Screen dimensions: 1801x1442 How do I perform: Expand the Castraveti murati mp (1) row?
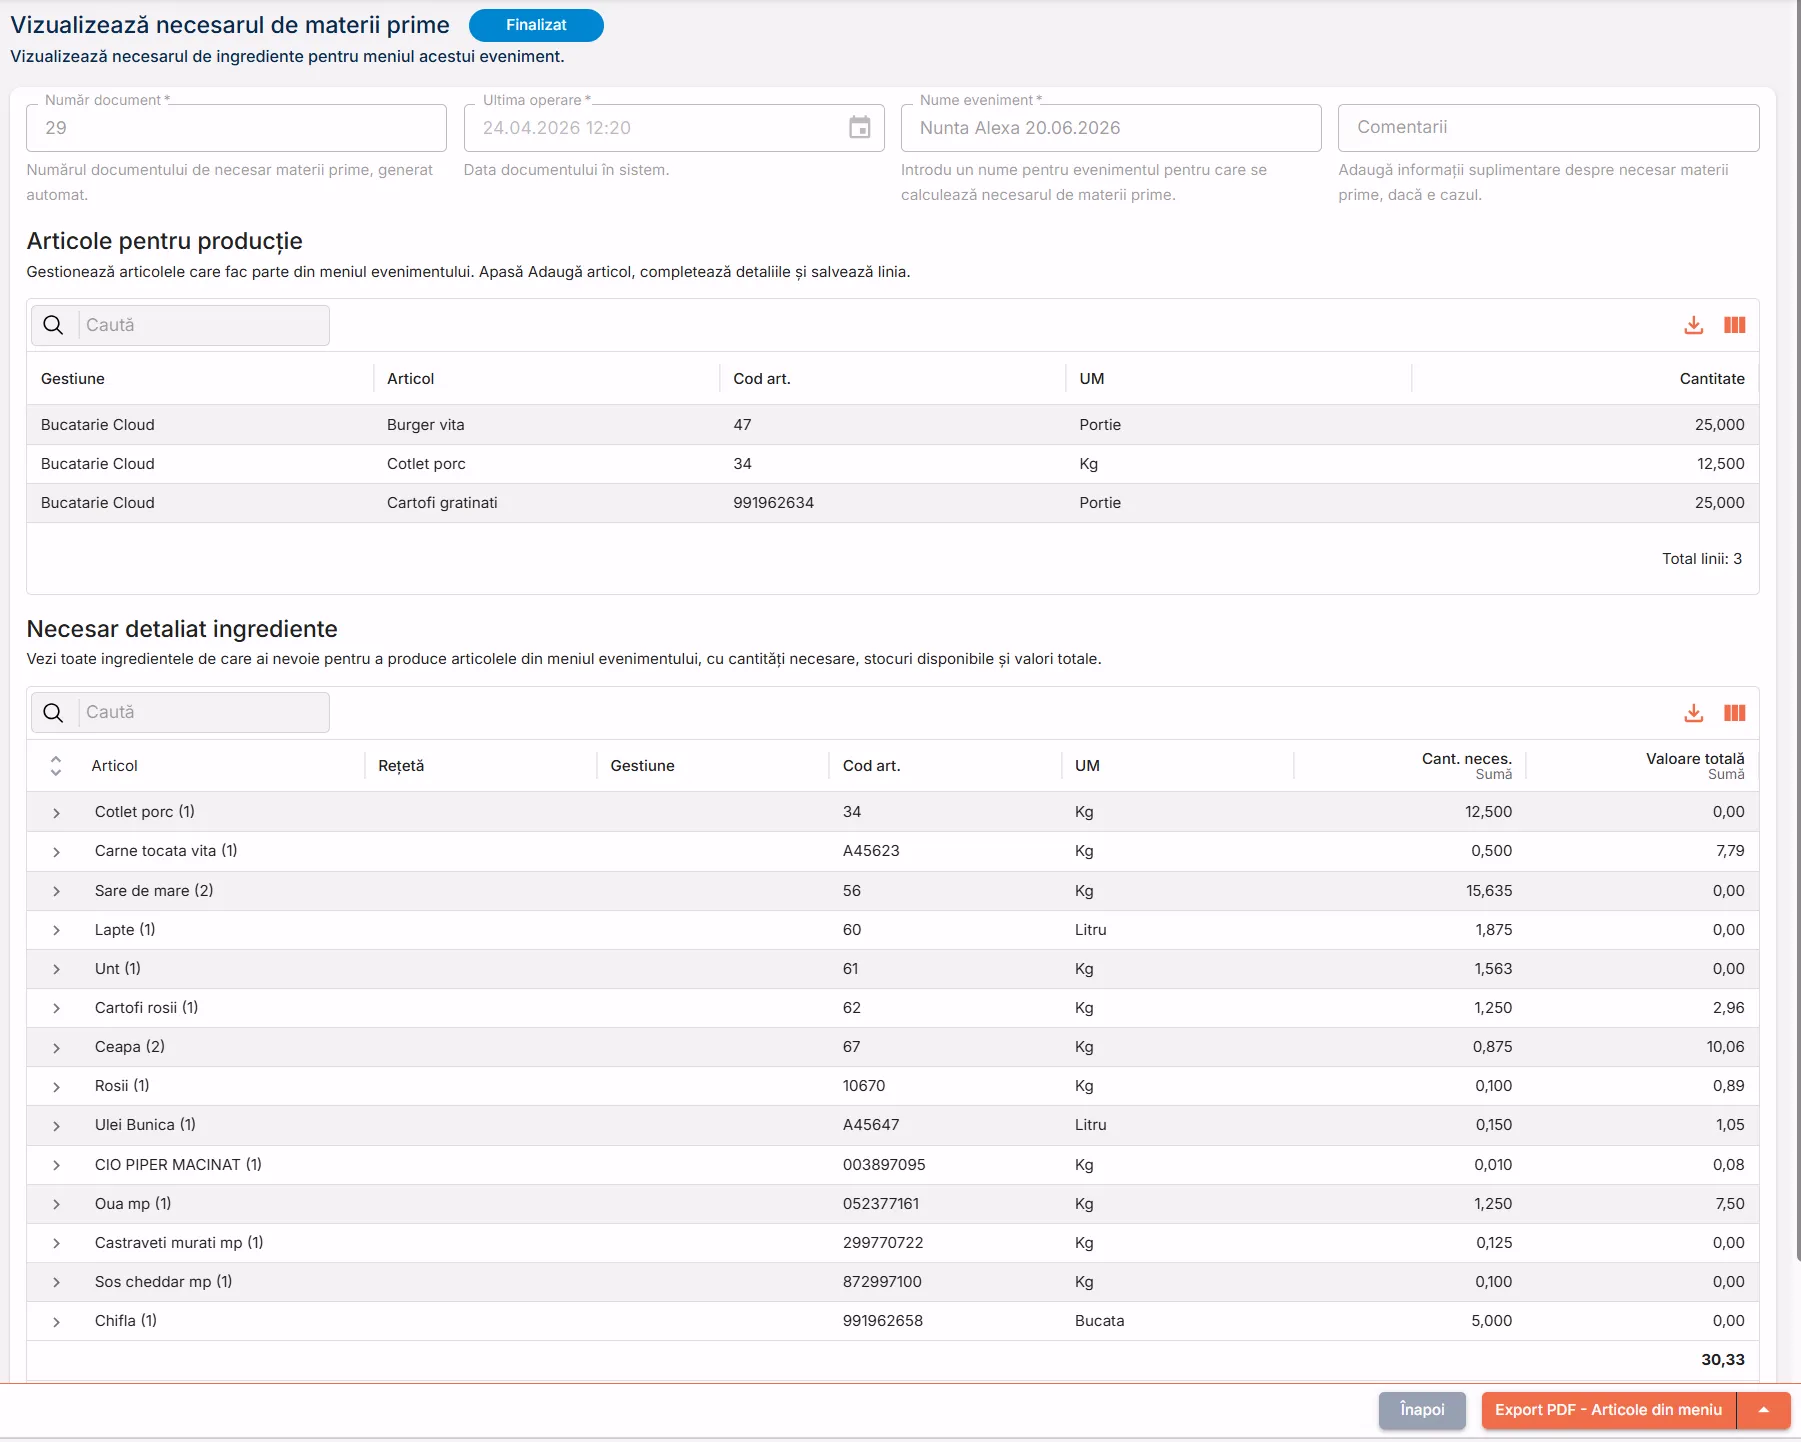pos(56,1243)
